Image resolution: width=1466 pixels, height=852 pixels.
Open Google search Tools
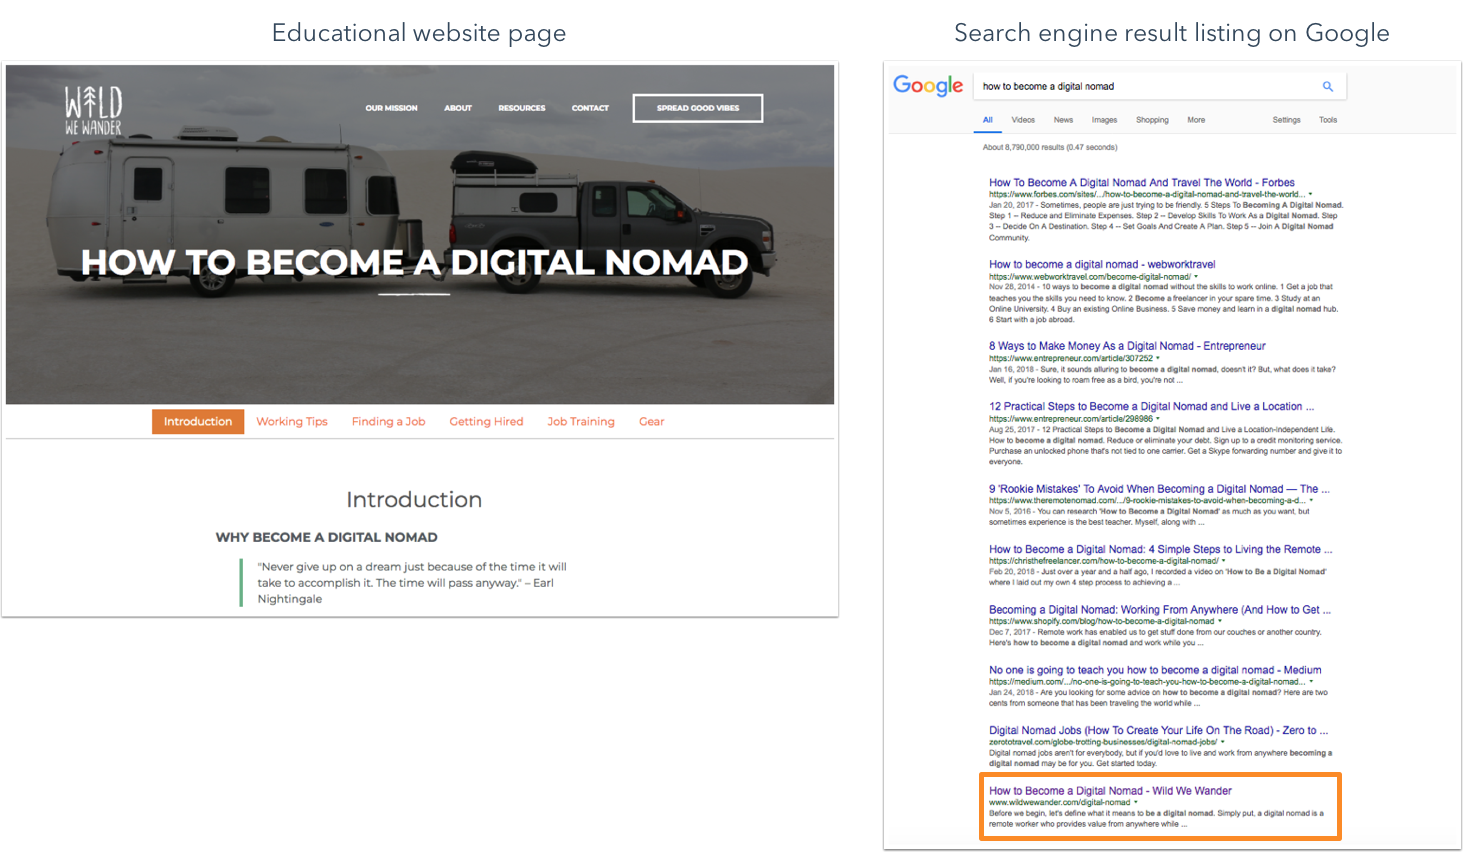pos(1328,120)
